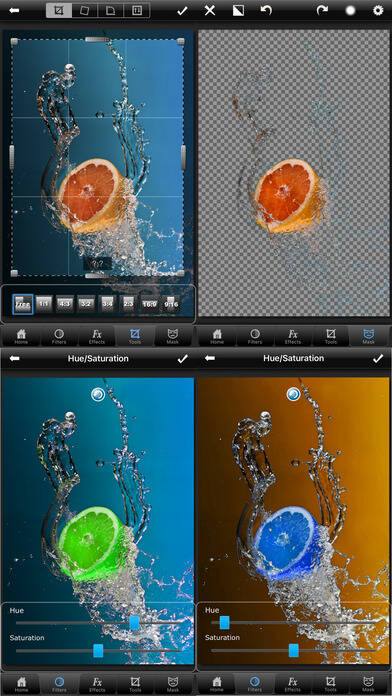Select the 16:9 crop aspect ratio
The height and width of the screenshot is (696, 392).
point(150,304)
